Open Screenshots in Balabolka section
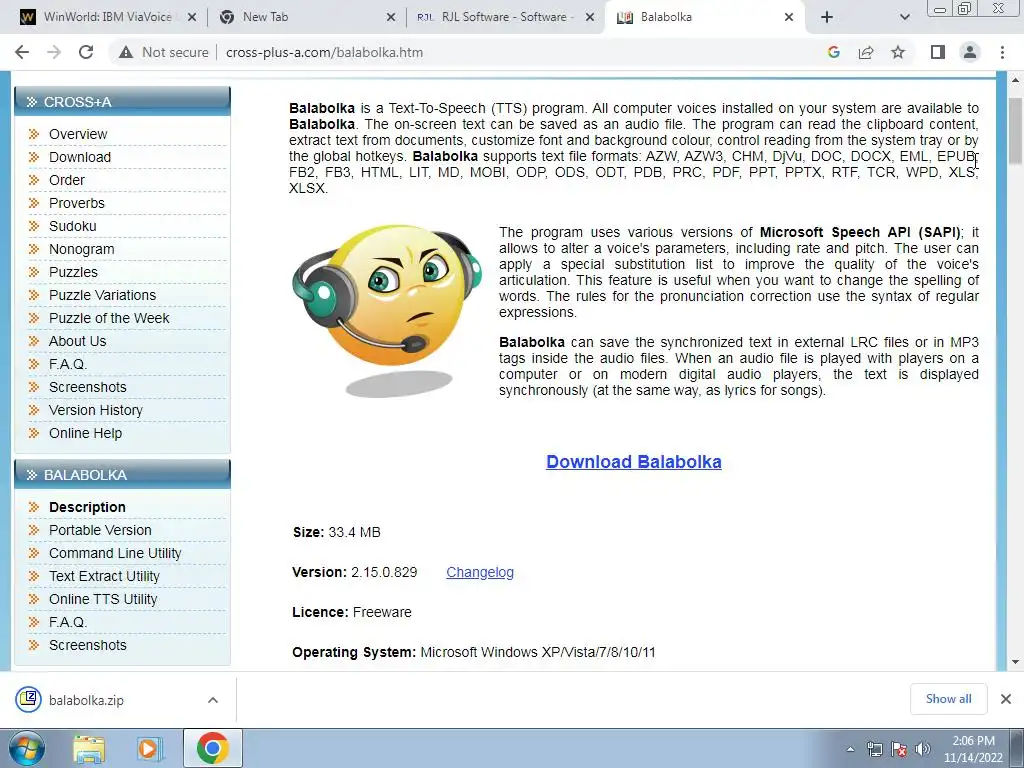The width and height of the screenshot is (1024, 768). [88, 645]
